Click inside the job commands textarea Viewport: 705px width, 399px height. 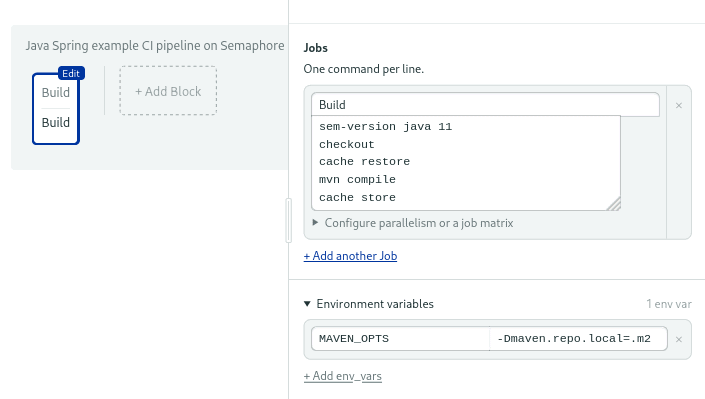tap(466, 163)
